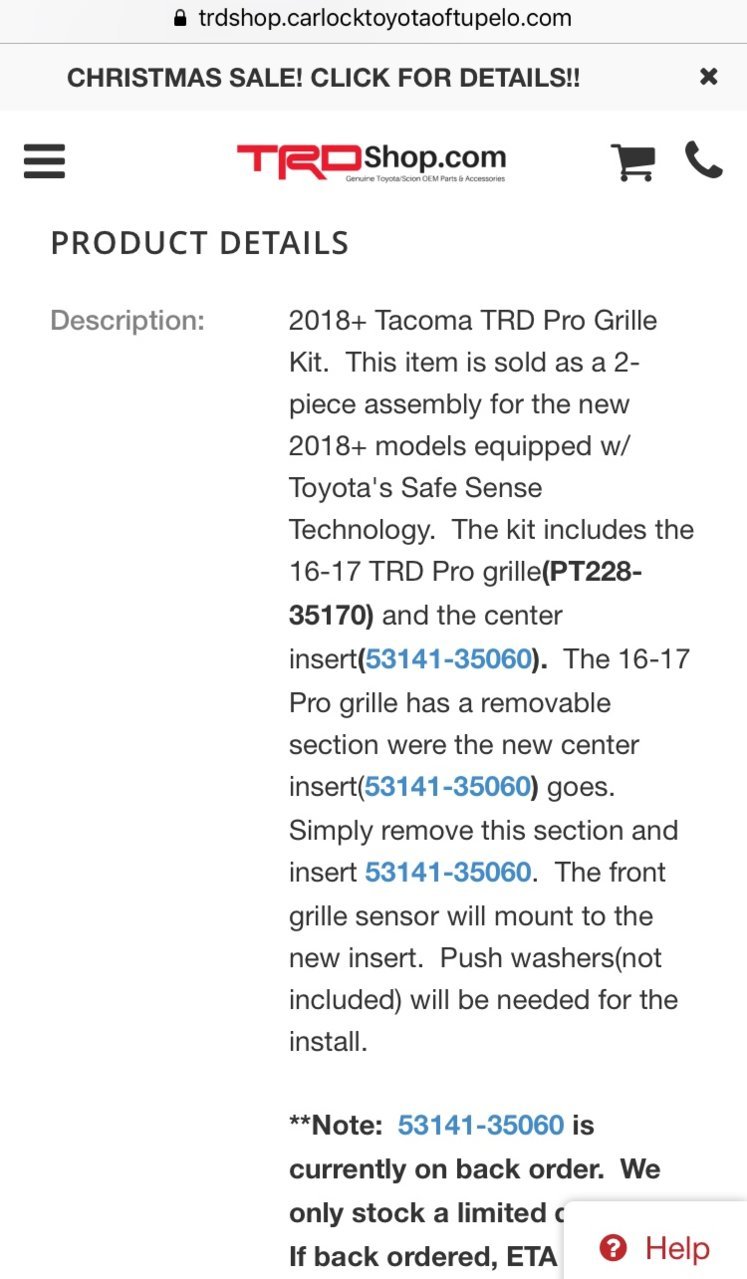Open 53141-35060 link before word 'goes'

(x=447, y=787)
